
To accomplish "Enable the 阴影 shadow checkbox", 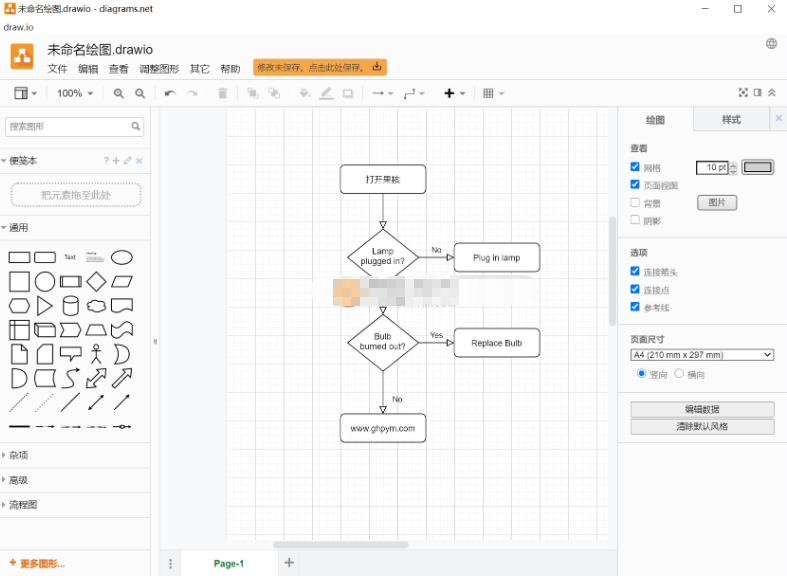I will pyautogui.click(x=635, y=220).
